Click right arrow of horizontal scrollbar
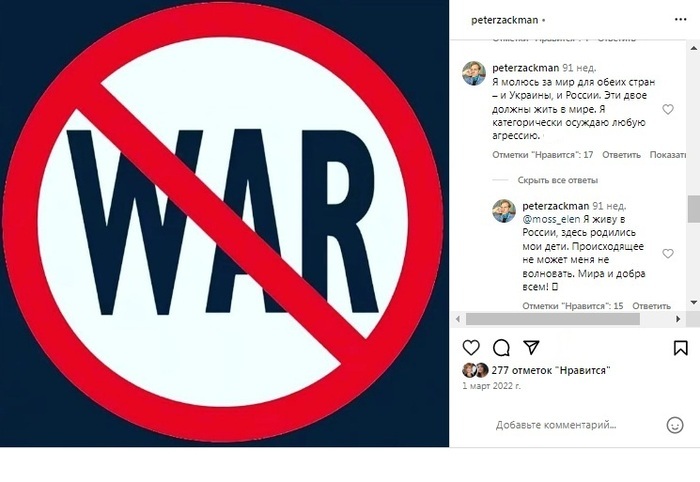 pyautogui.click(x=678, y=319)
